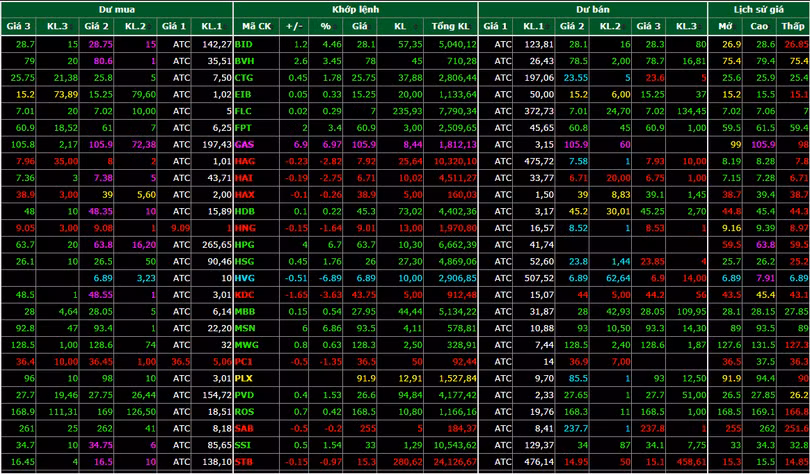Viewport: 810px width, 474px height.
Task: Click HAG sell volume 475,72
Action: pos(539,162)
